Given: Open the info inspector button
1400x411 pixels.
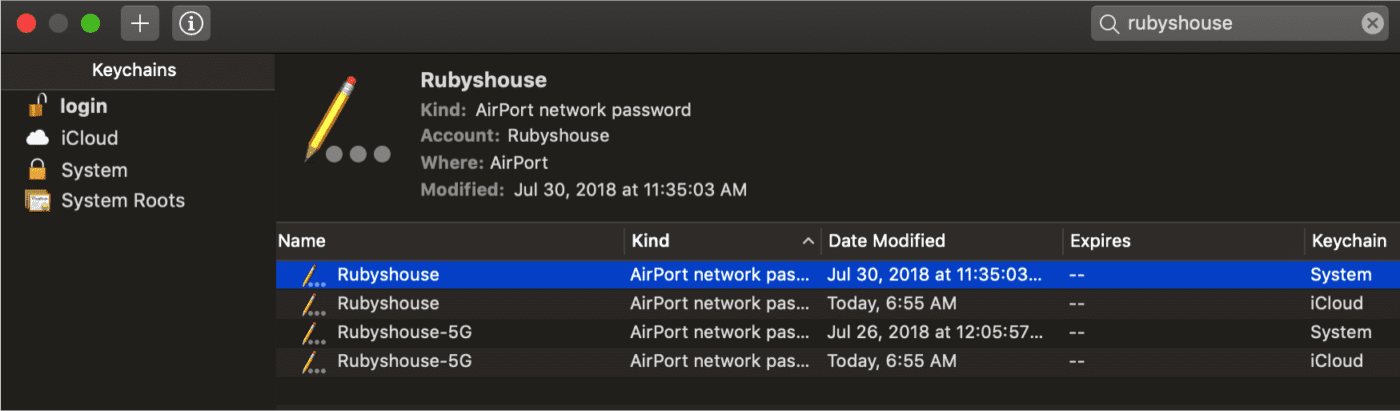Looking at the screenshot, I should [191, 24].
